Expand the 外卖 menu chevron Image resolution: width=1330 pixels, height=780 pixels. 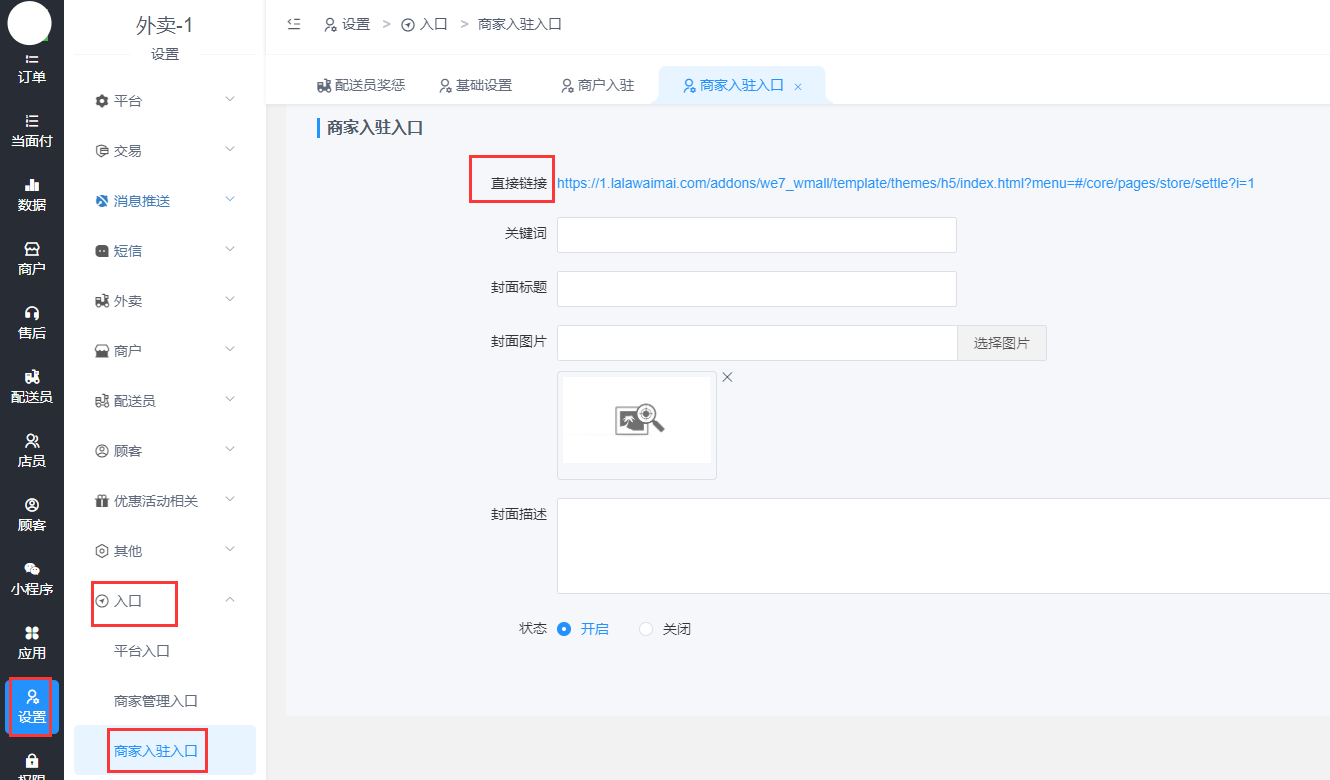click(x=230, y=299)
